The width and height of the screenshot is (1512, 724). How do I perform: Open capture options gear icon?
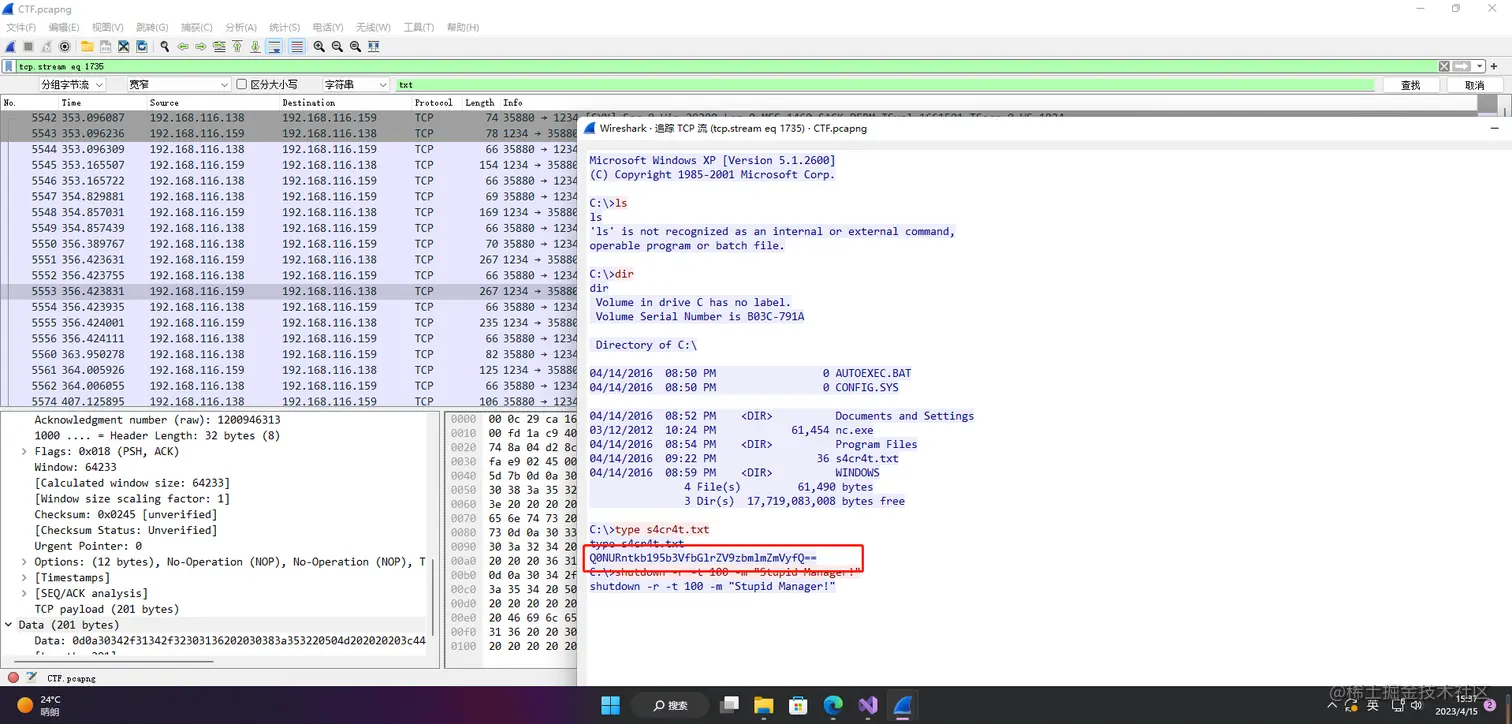coord(65,46)
